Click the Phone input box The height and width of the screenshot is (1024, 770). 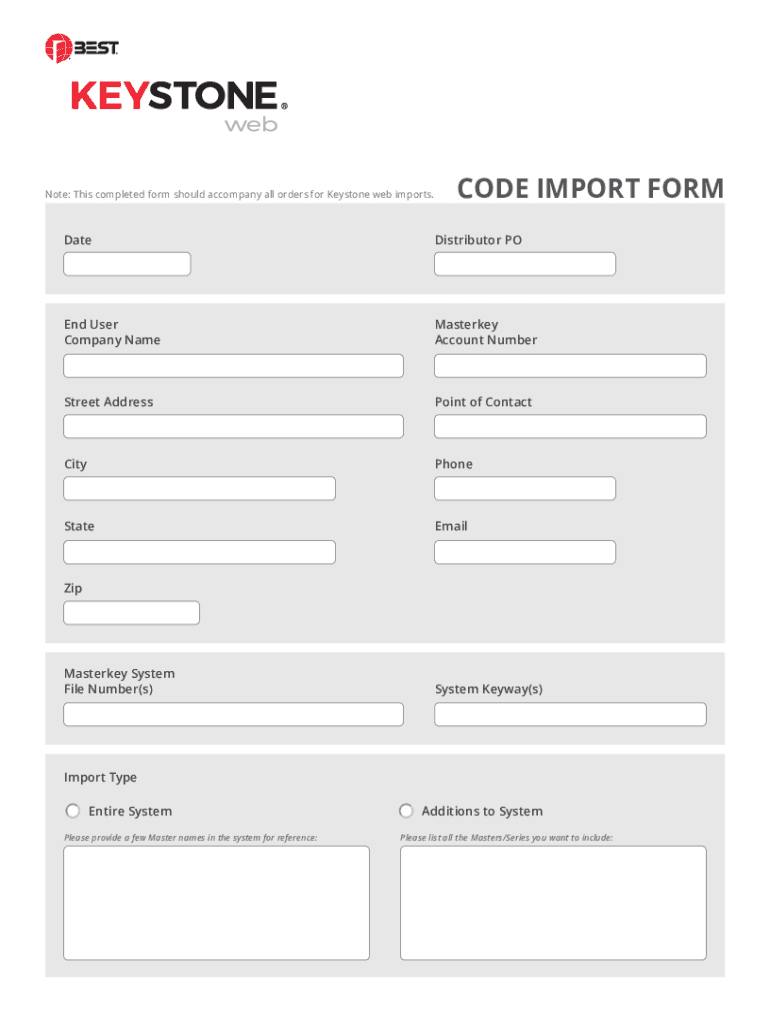pos(525,489)
